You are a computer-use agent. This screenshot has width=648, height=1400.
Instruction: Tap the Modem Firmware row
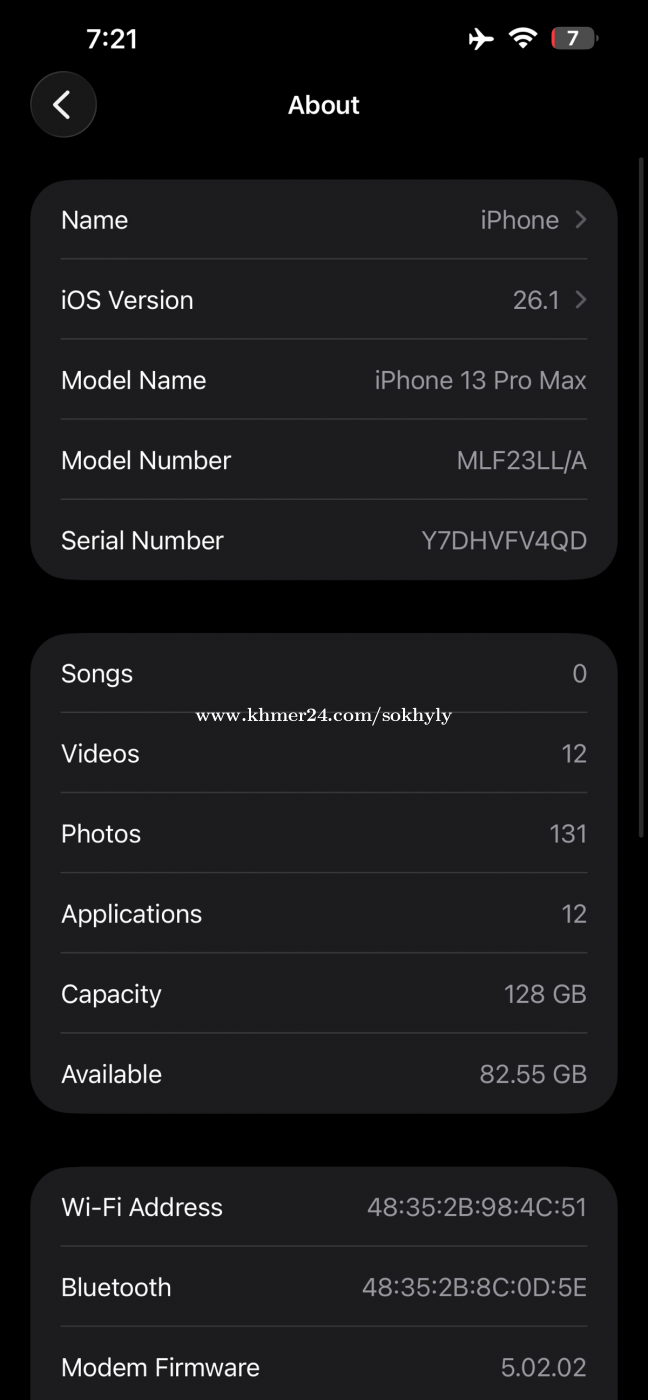(324, 1367)
